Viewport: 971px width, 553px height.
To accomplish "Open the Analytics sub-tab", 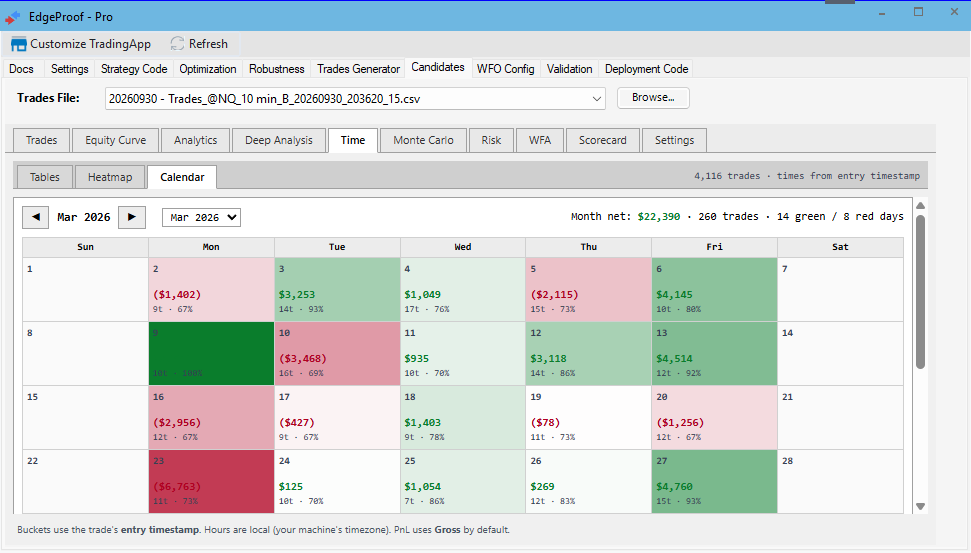I will tap(196, 141).
